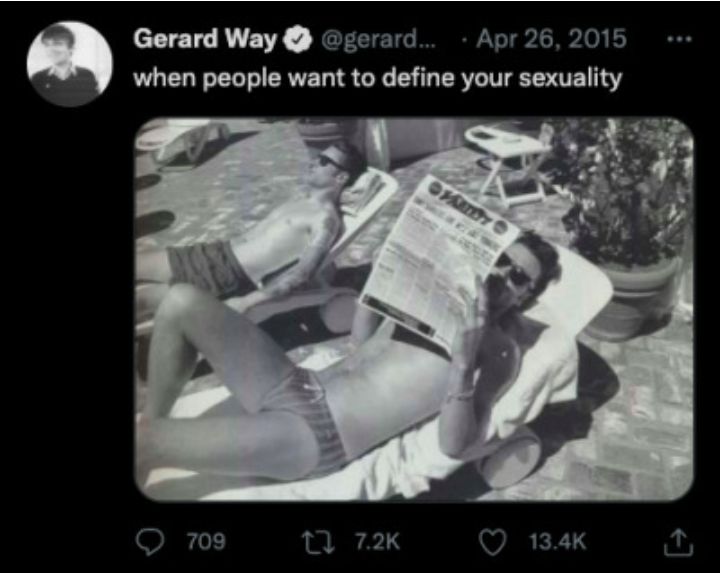Select the 7.2K retweets count
This screenshot has height=573, width=720.
pyautogui.click(x=377, y=541)
